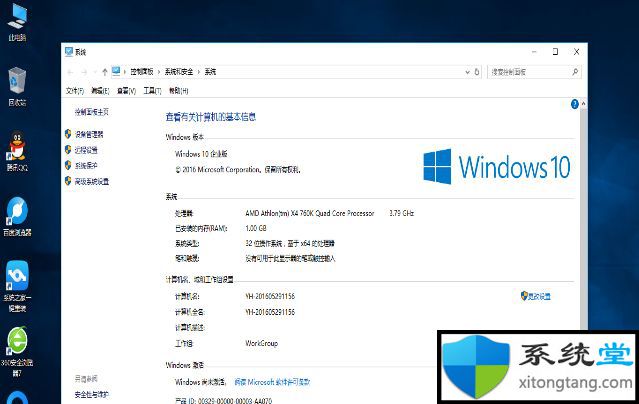Navigate forward with the Forward arrow
This screenshot has width=639, height=404.
pyautogui.click(x=84, y=72)
